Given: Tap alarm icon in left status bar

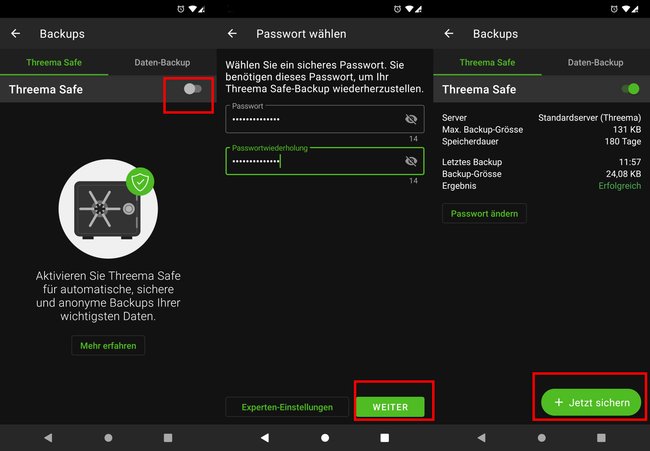Looking at the screenshot, I should (x=181, y=9).
